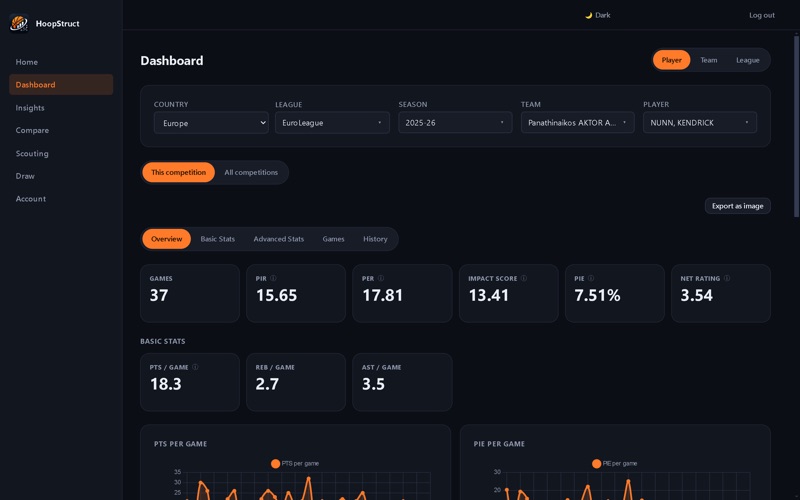Open Account in the sidebar

pyautogui.click(x=61, y=198)
